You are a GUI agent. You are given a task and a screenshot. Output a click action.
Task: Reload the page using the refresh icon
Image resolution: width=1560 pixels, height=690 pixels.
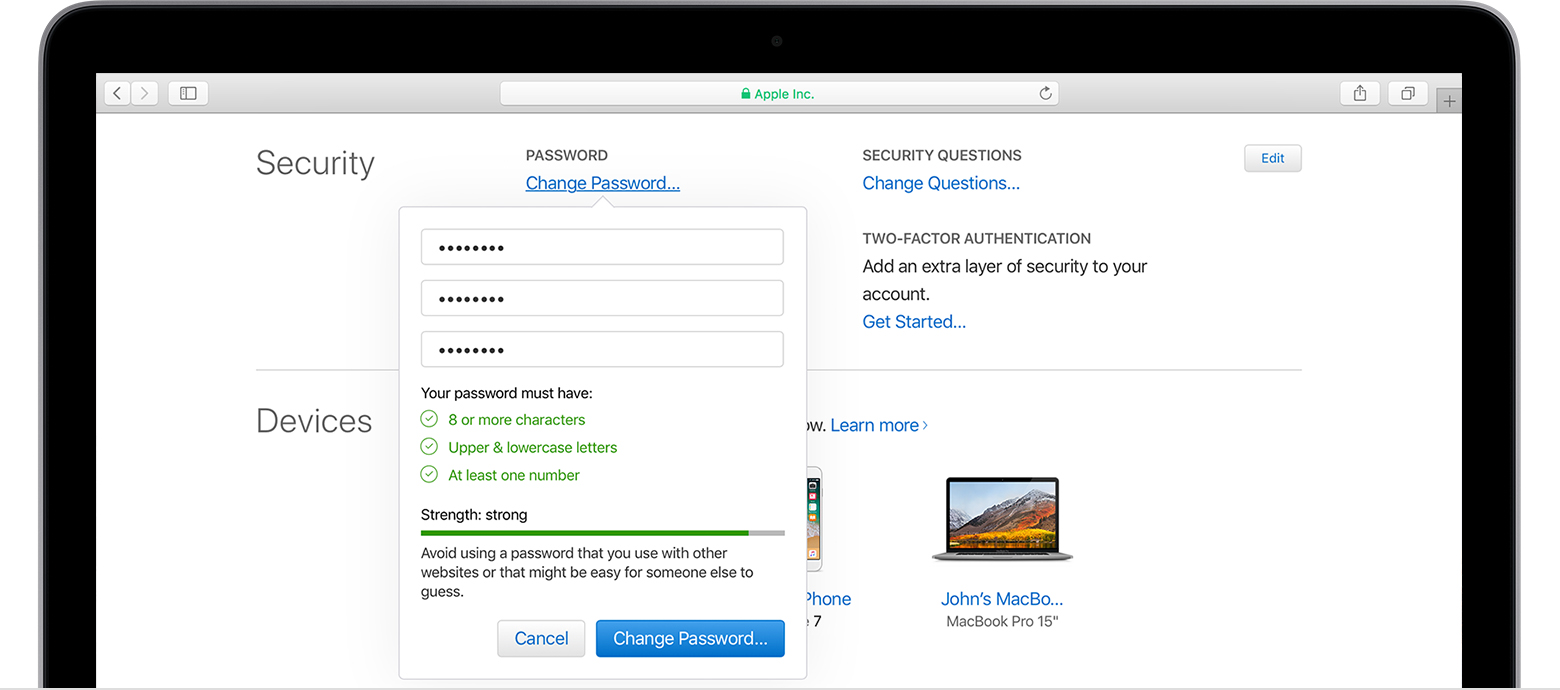1045,93
